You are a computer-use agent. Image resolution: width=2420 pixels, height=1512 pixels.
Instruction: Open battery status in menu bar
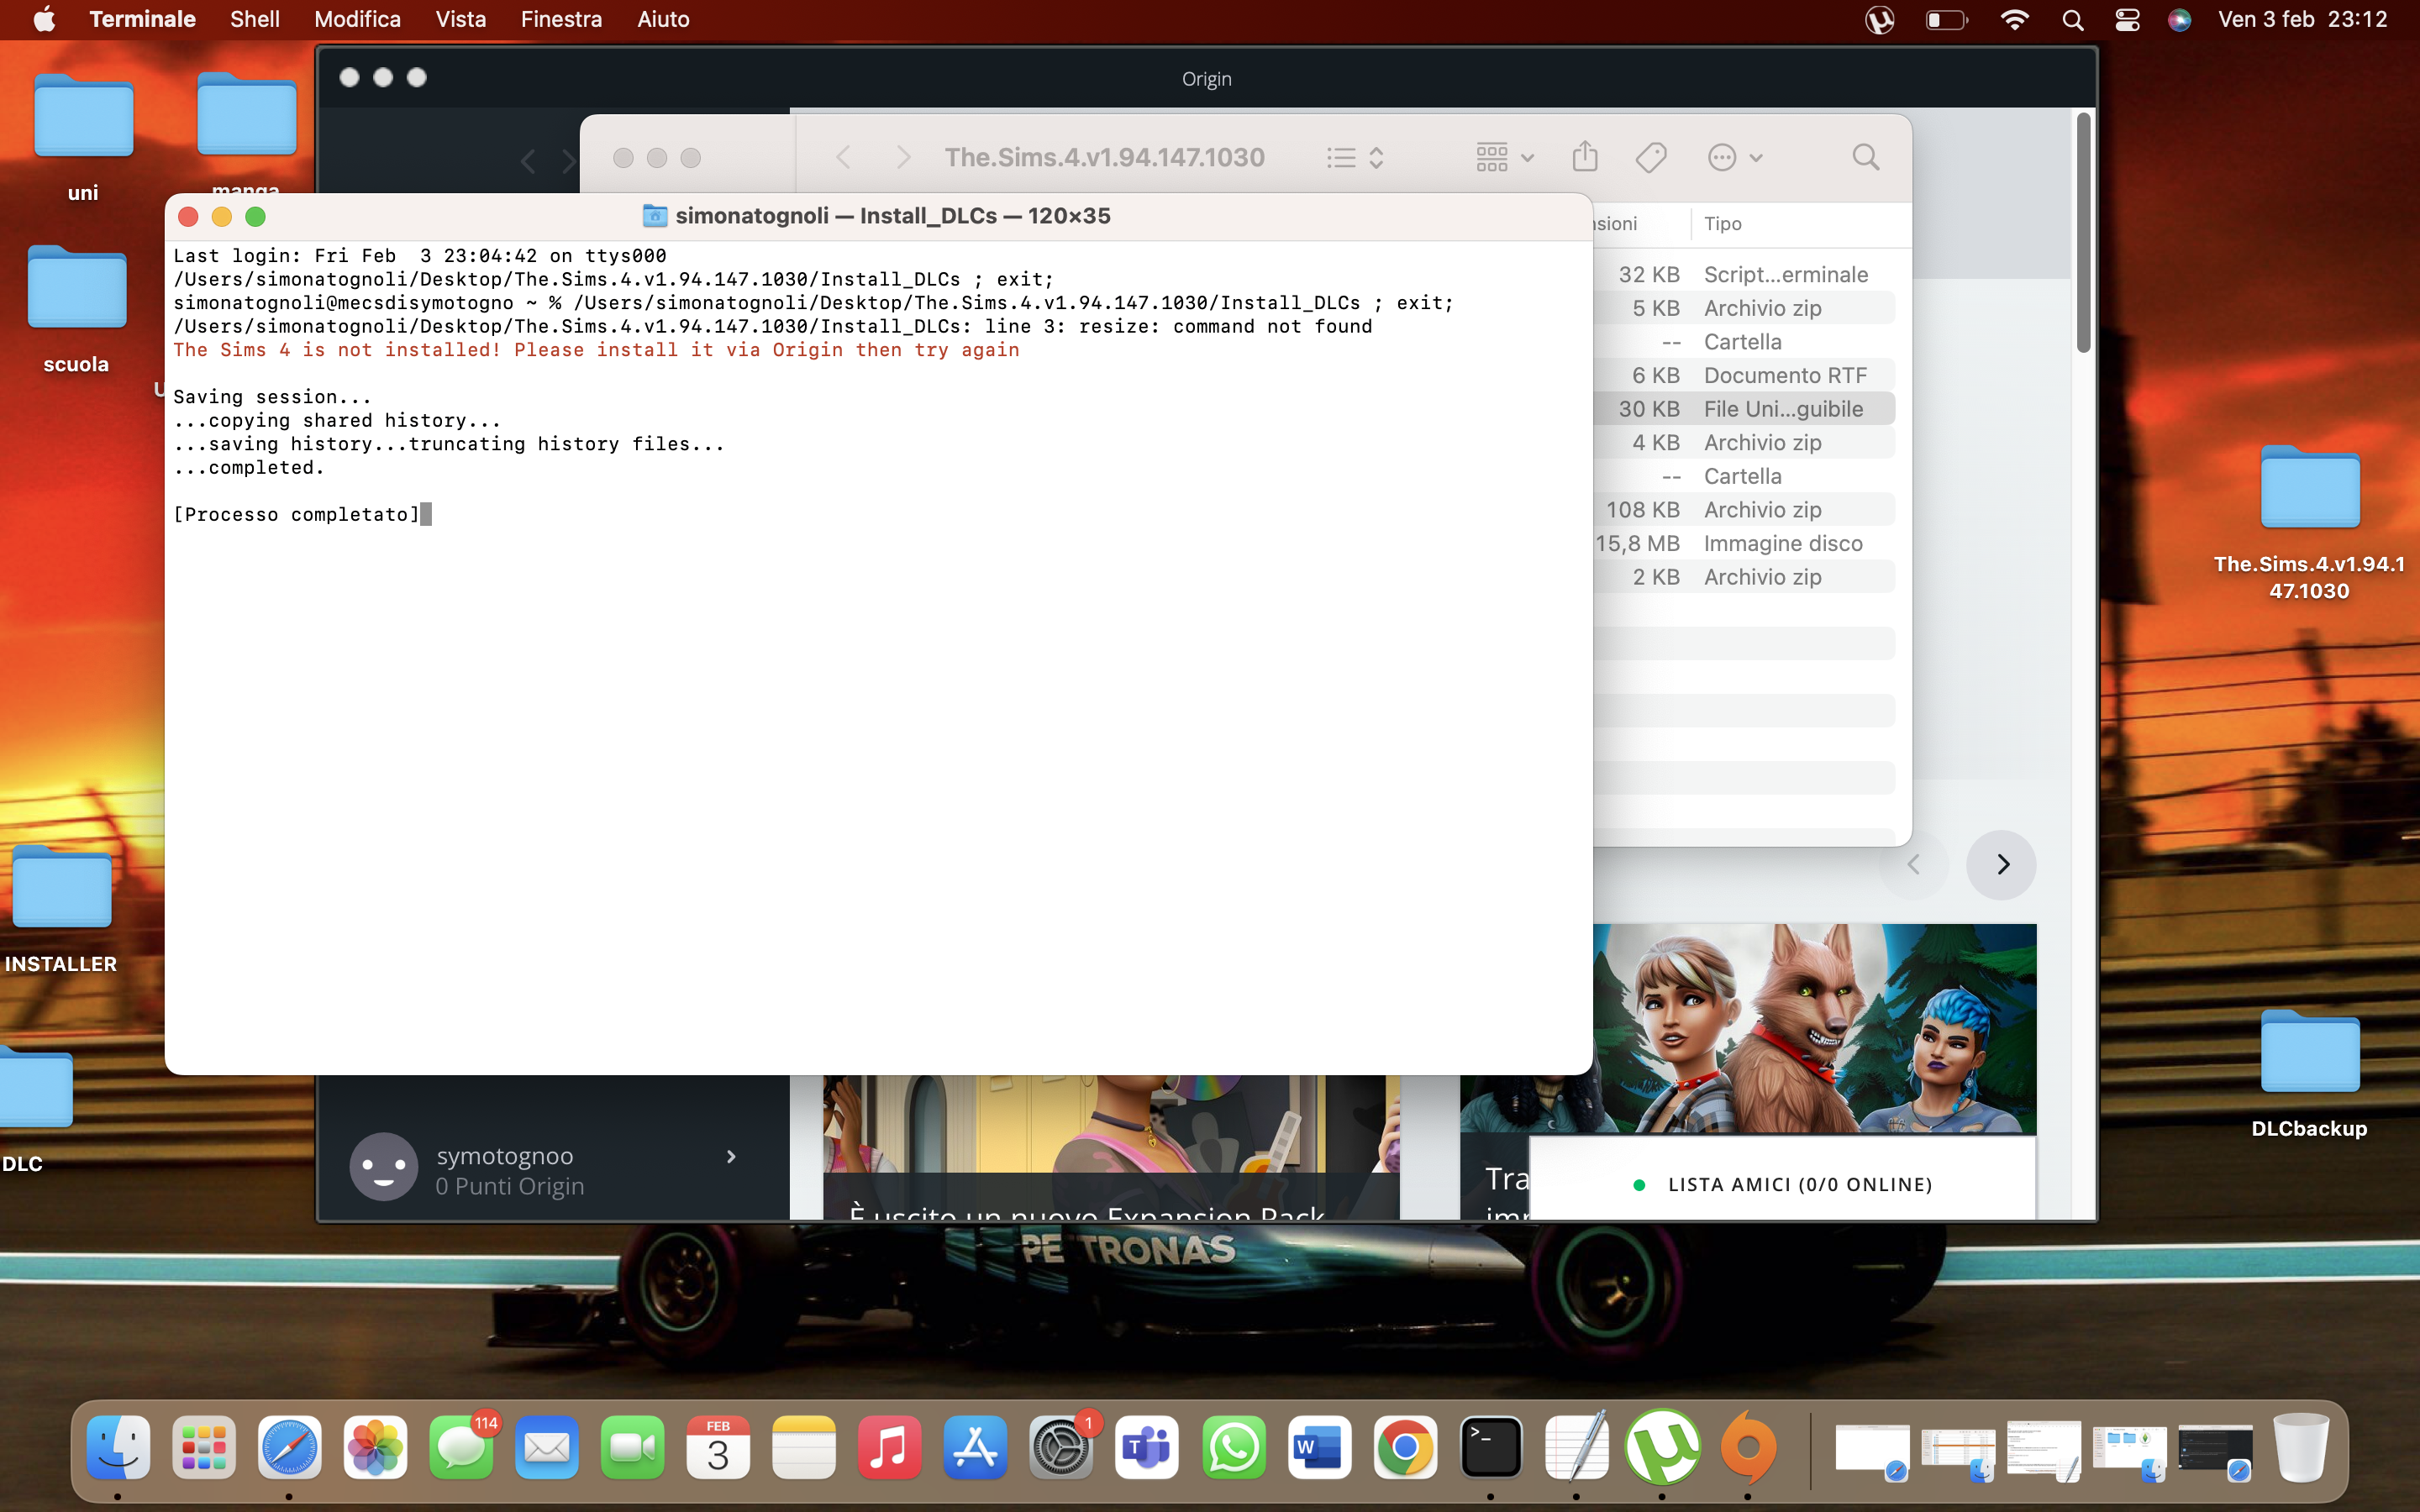click(1946, 20)
